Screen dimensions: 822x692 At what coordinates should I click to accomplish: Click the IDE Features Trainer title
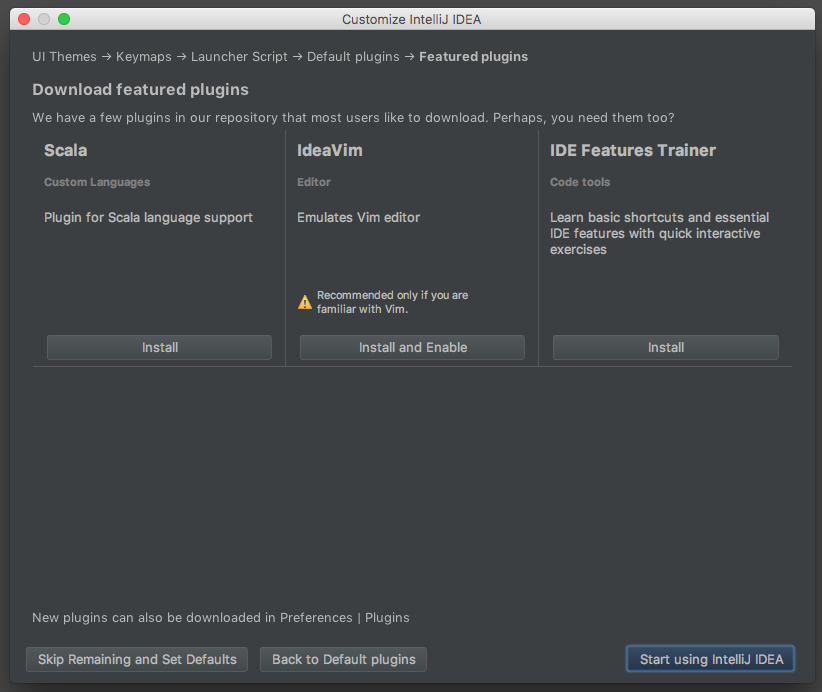tap(633, 150)
